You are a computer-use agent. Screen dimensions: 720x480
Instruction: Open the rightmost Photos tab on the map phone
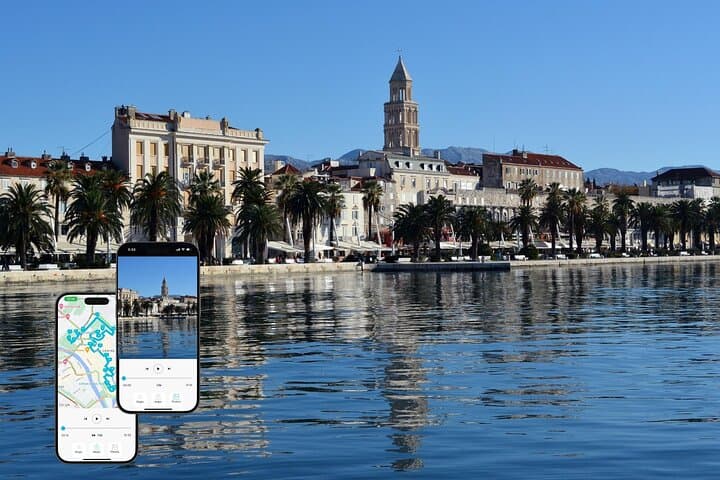pyautogui.click(x=115, y=448)
